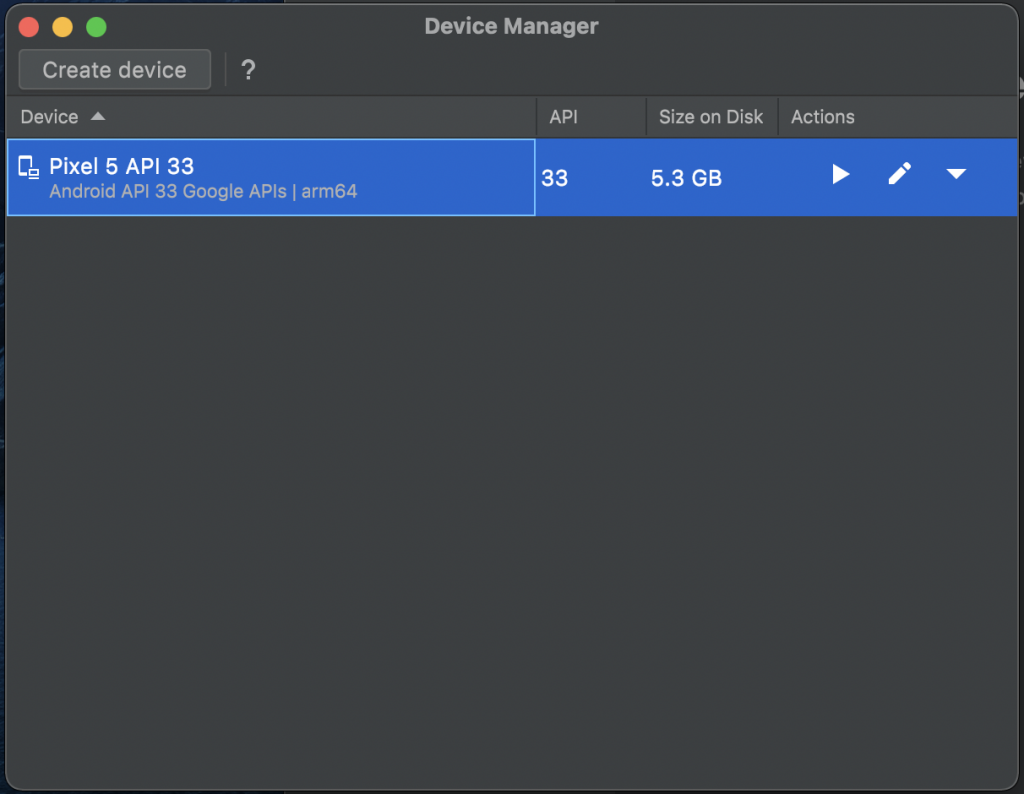Maximize the window with green button
This screenshot has width=1024, height=794.
(96, 28)
